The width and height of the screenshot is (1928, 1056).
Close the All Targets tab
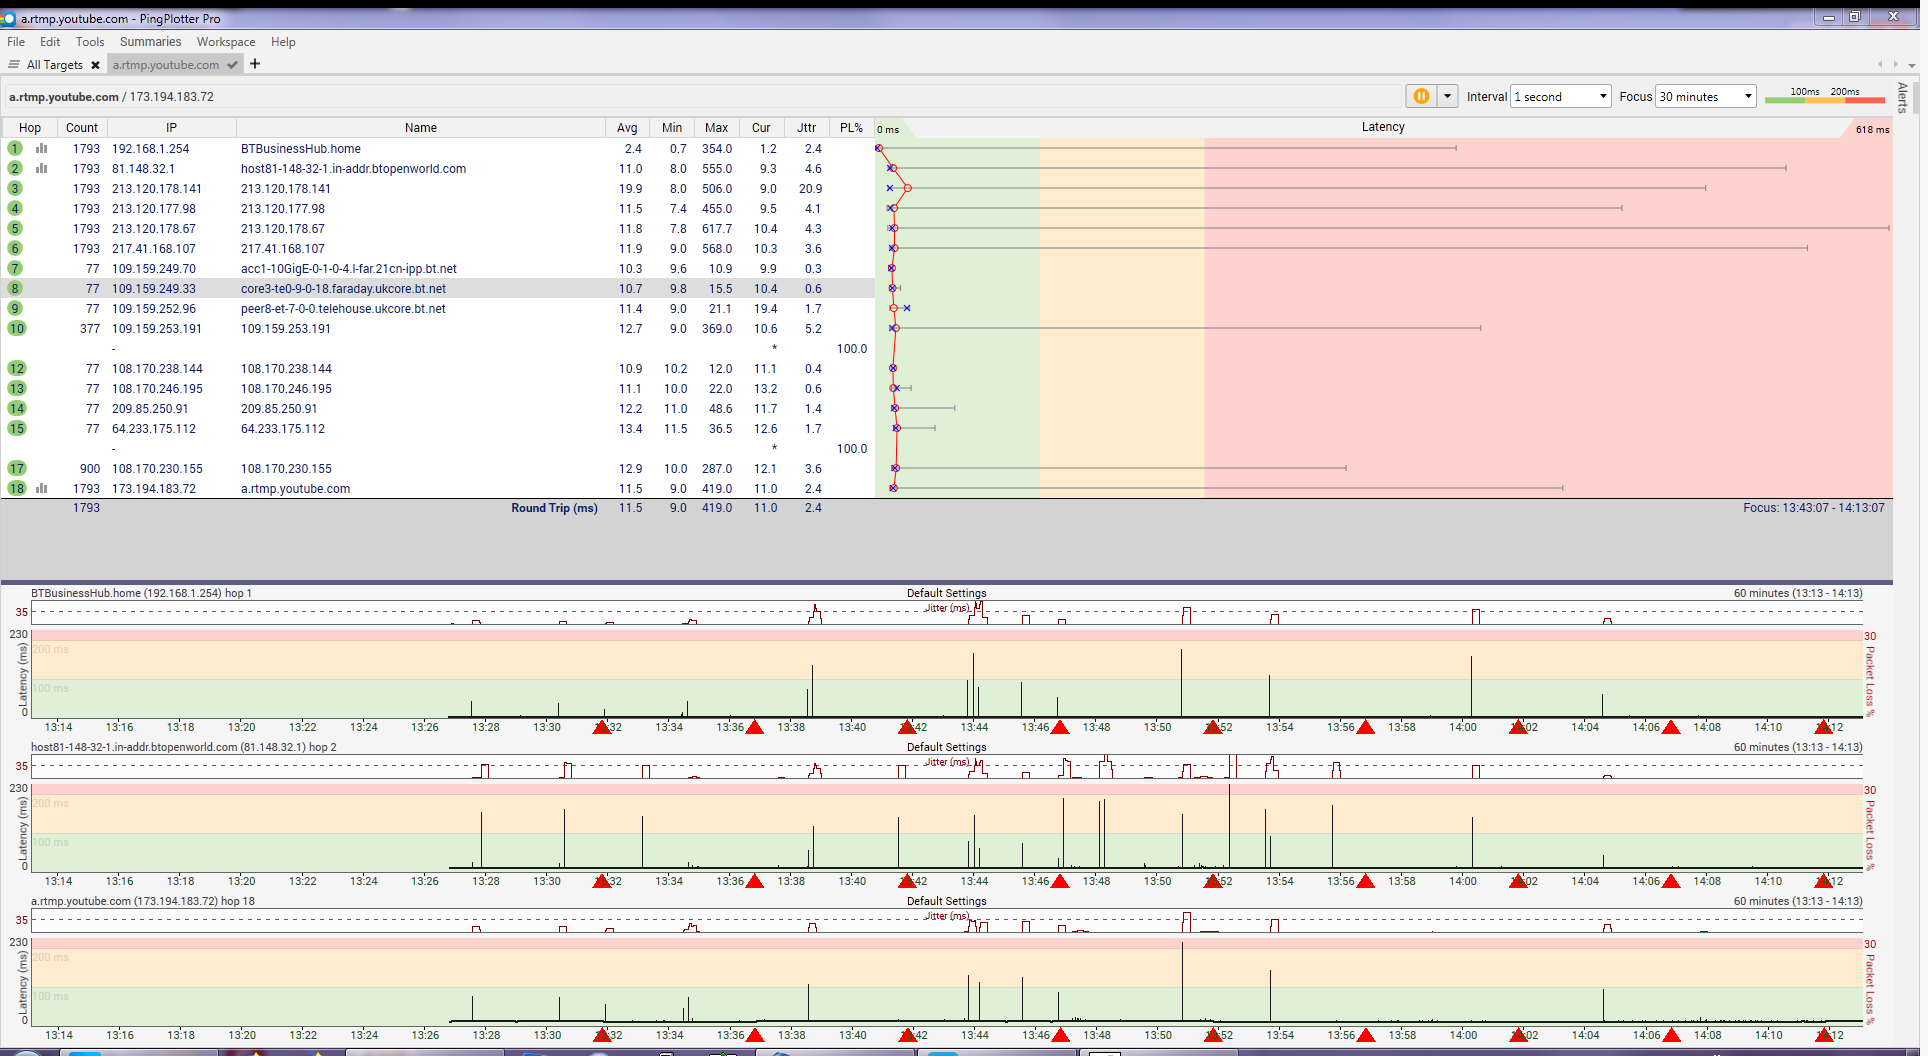[95, 65]
